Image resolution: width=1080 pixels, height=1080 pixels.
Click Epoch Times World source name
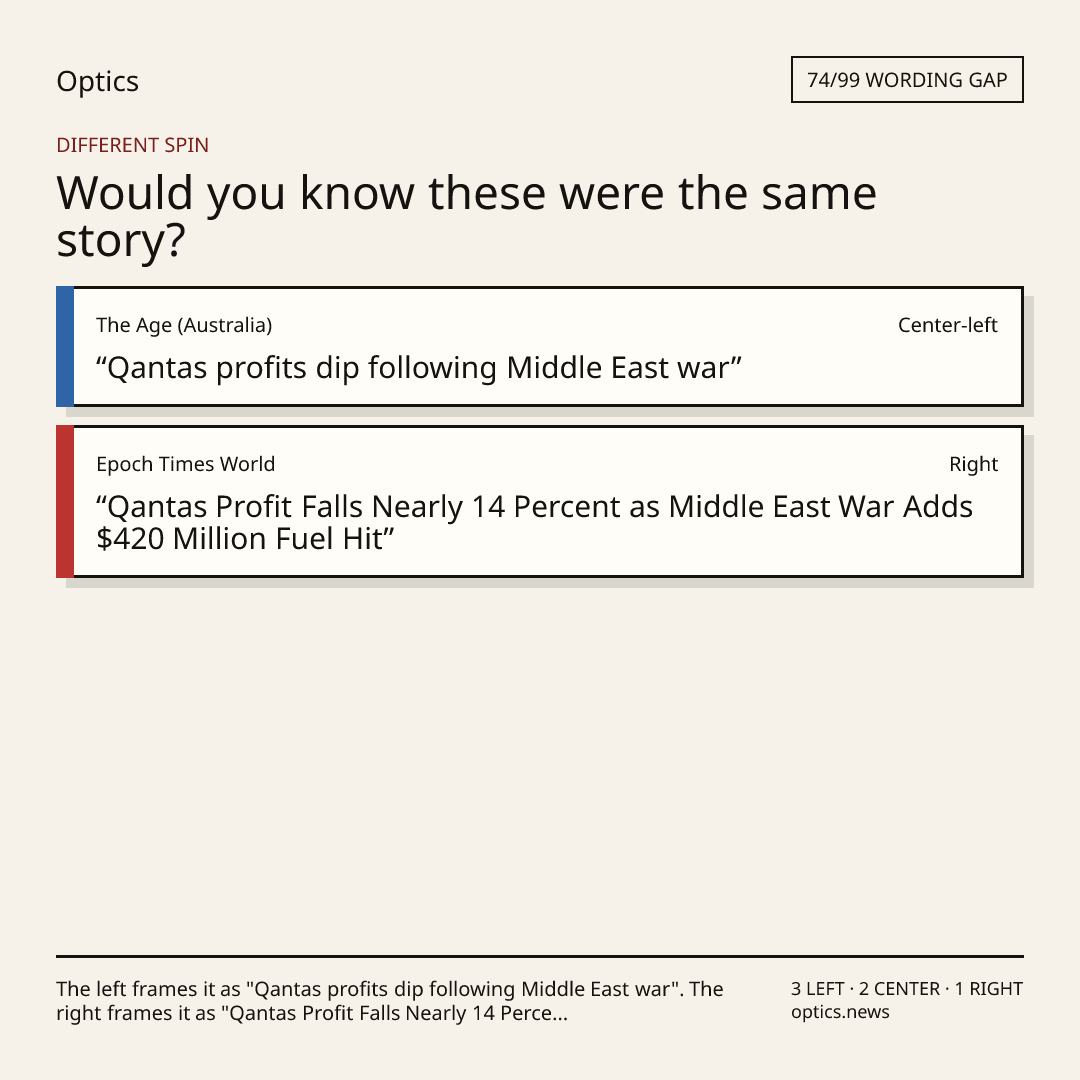186,464
